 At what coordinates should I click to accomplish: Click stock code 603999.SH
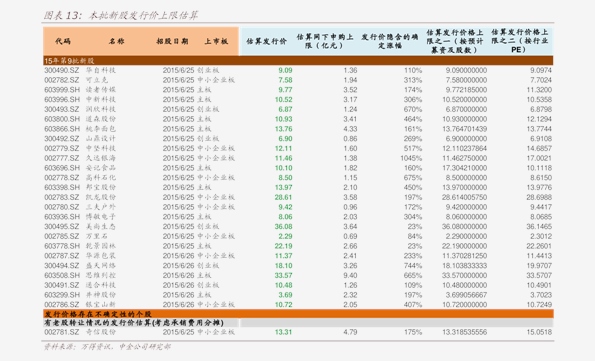point(62,90)
